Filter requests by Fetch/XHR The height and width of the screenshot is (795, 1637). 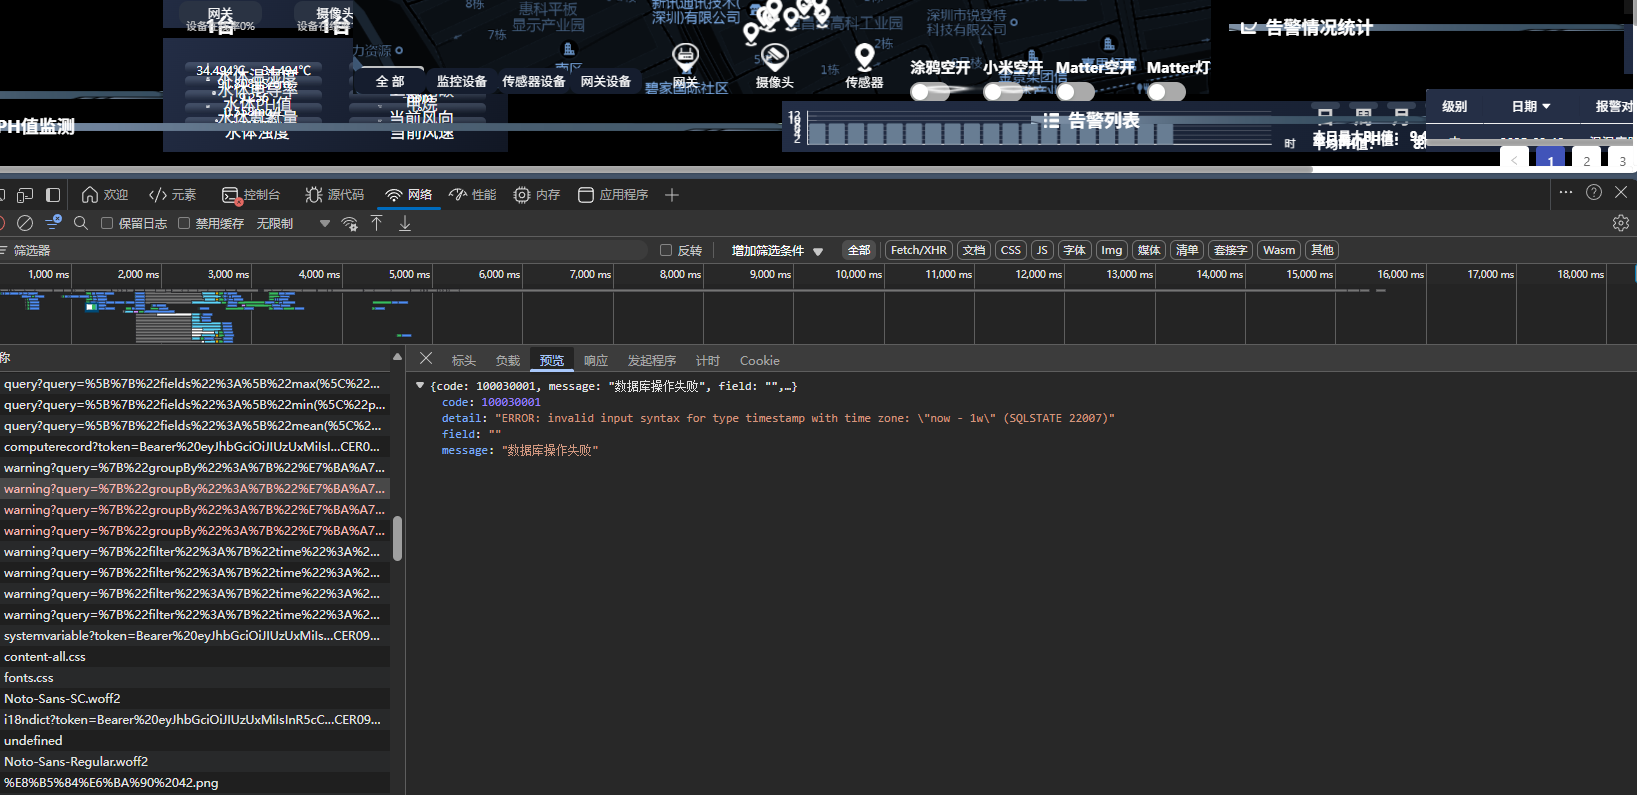(918, 250)
